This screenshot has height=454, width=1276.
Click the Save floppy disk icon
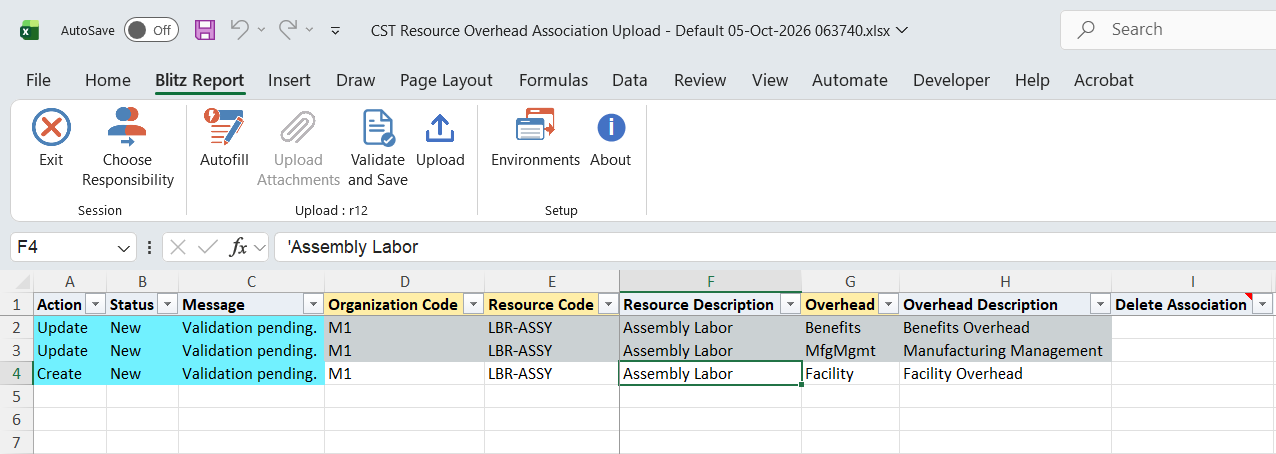click(x=205, y=30)
